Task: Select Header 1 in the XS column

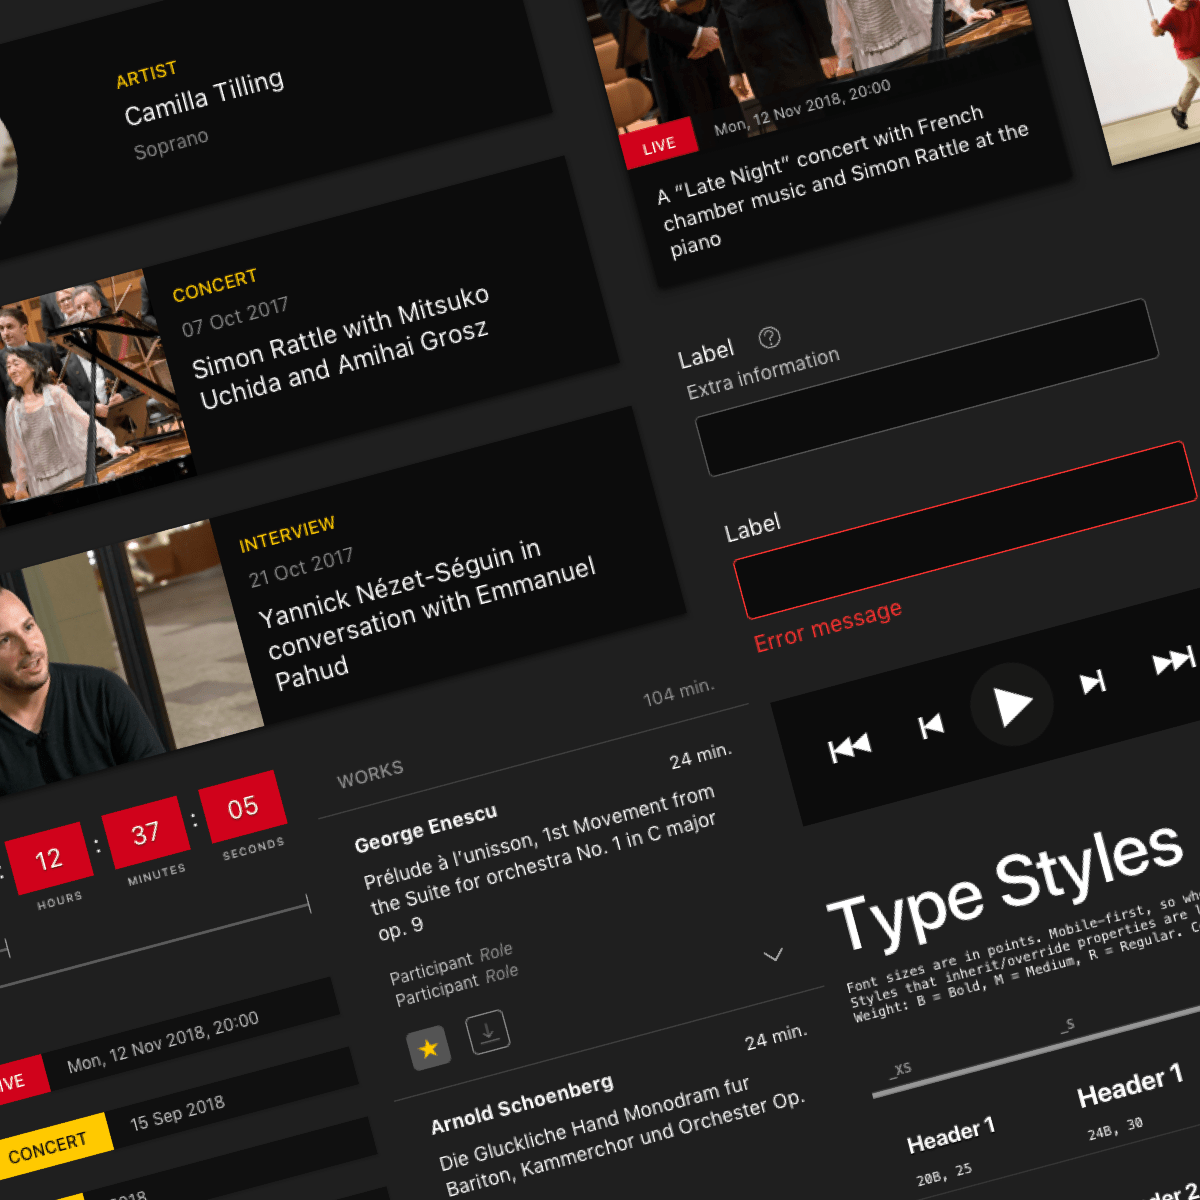Action: [951, 1134]
